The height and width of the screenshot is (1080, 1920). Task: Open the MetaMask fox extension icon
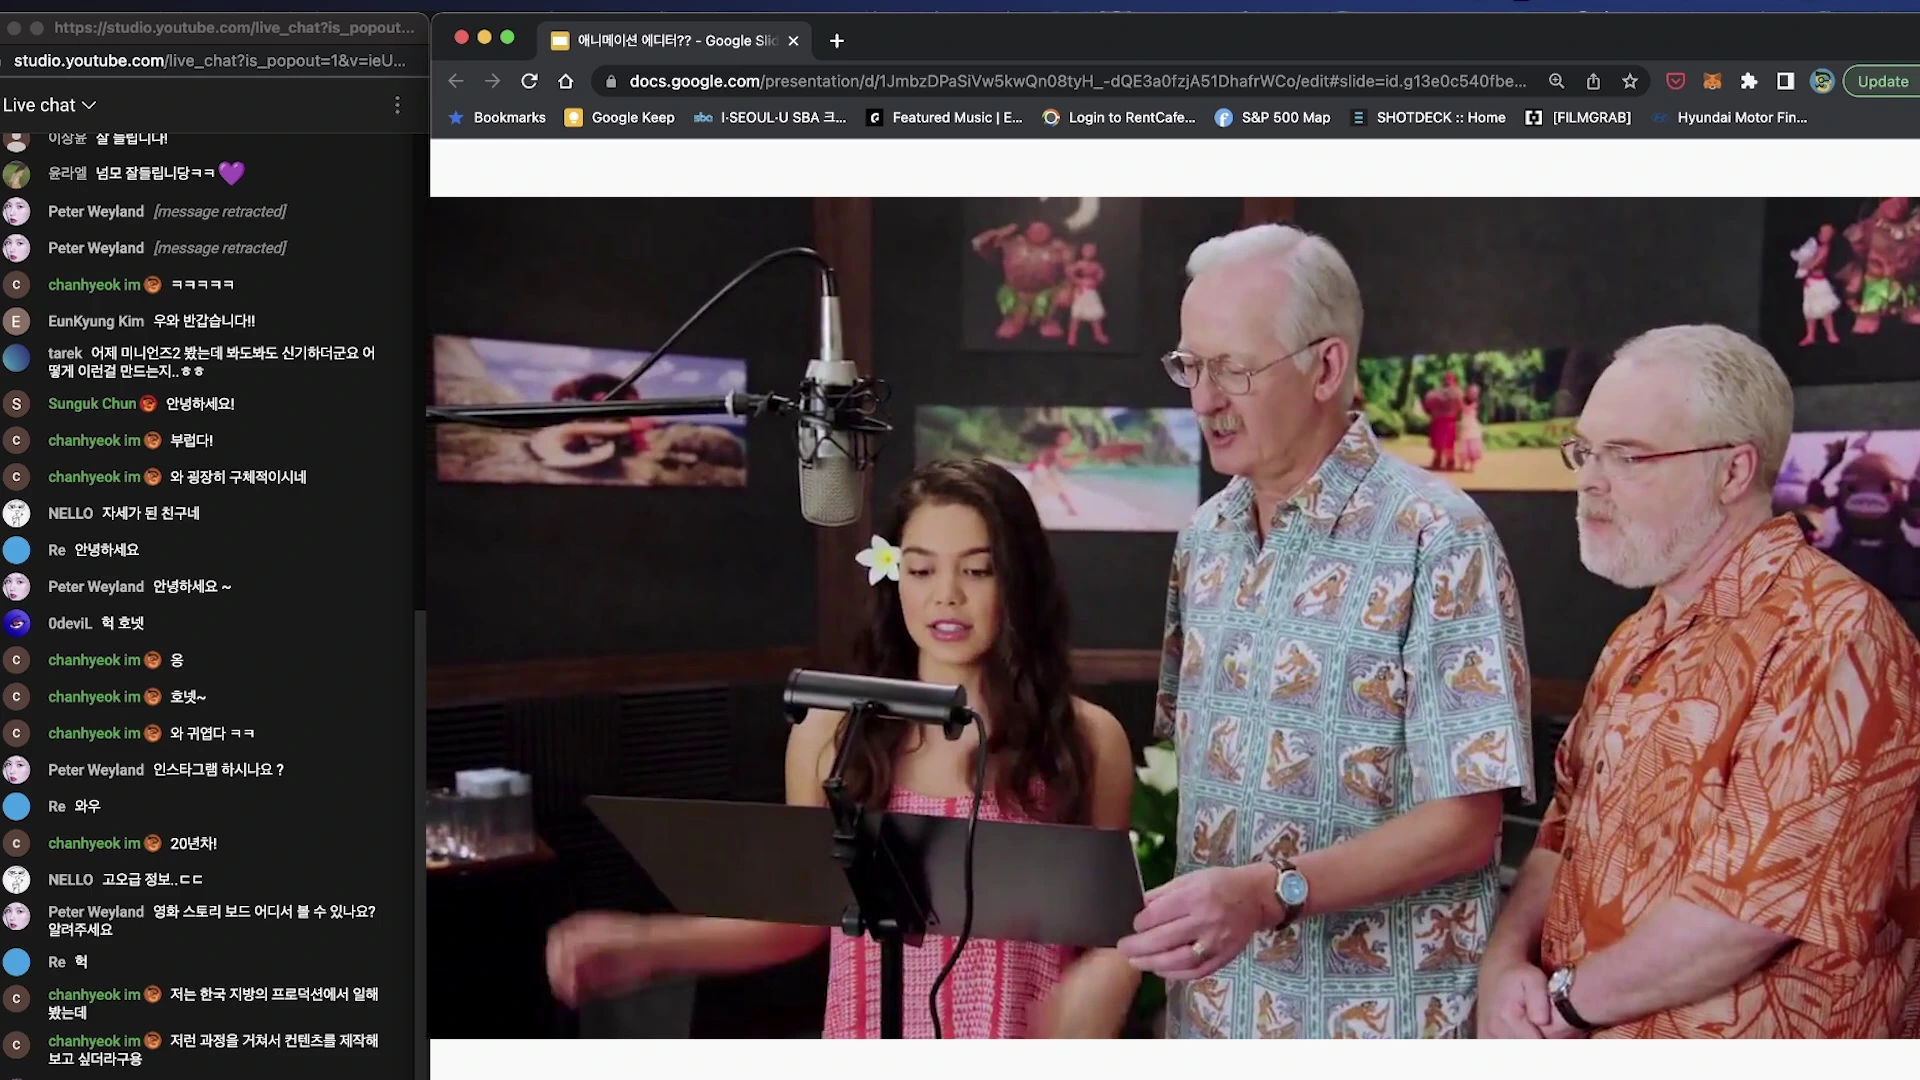(x=1712, y=81)
